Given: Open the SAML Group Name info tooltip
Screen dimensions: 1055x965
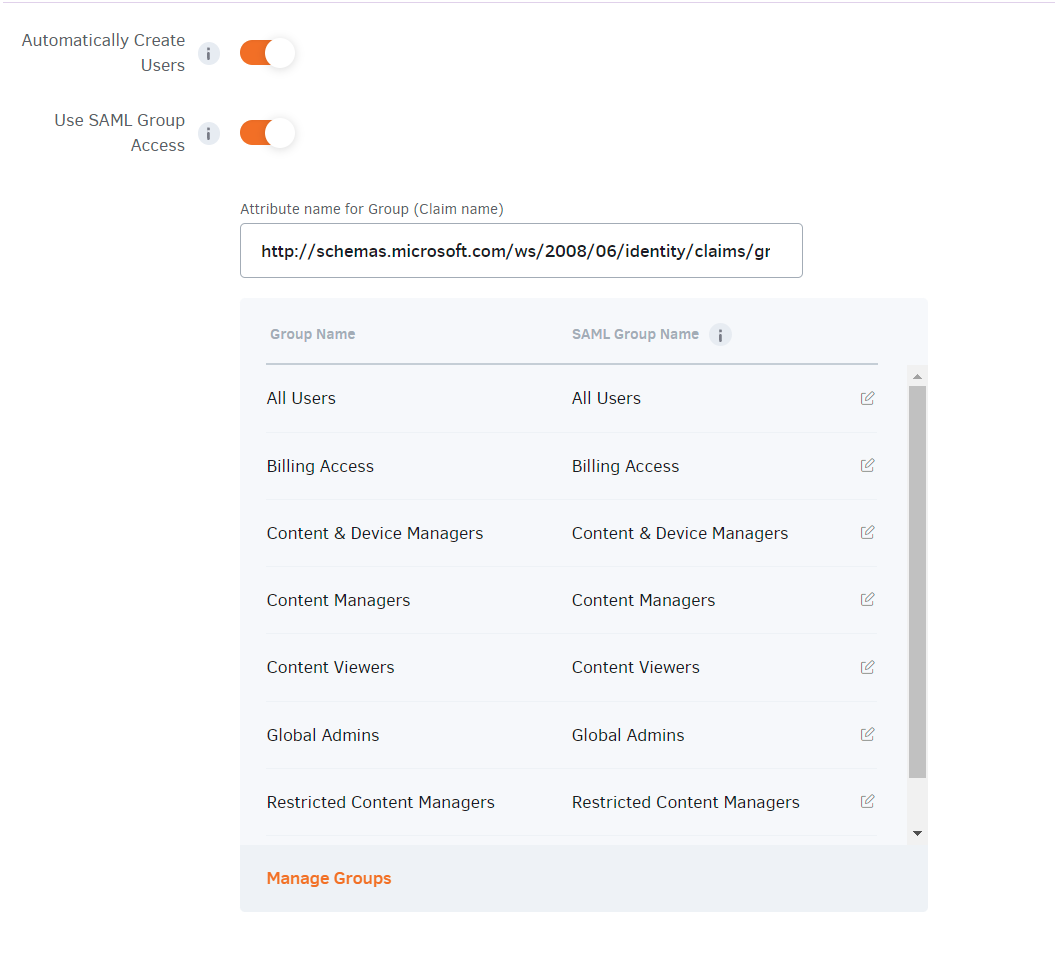Looking at the screenshot, I should [720, 335].
